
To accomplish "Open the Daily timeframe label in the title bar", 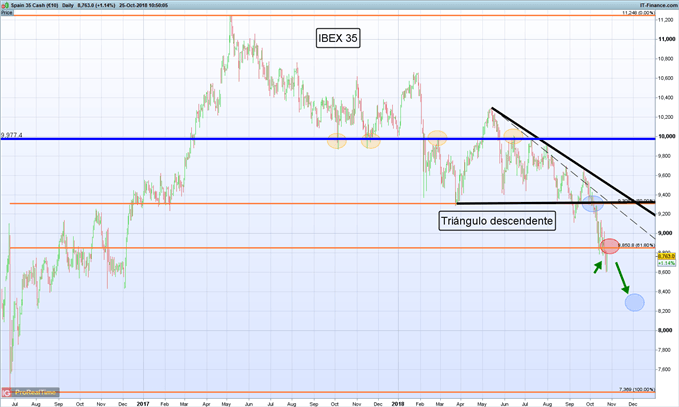I will tap(68, 5).
